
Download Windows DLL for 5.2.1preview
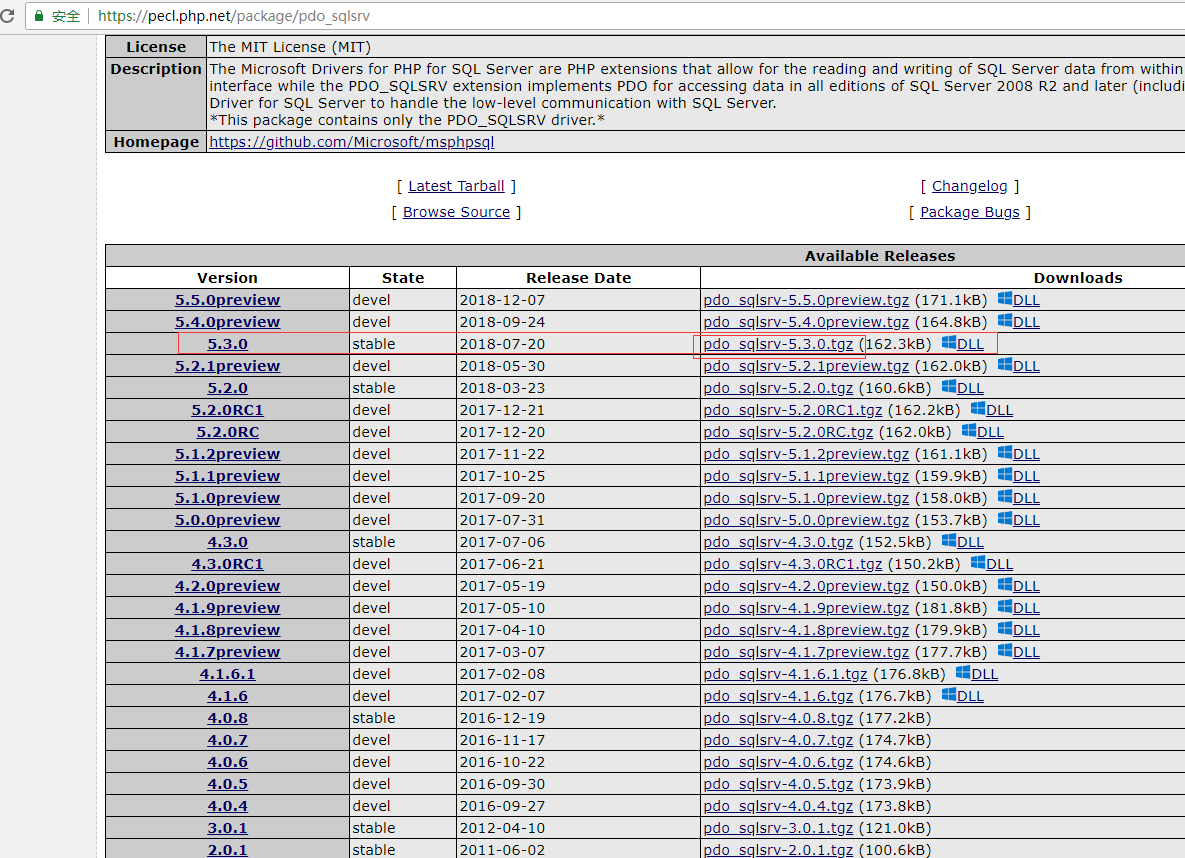1018,365
